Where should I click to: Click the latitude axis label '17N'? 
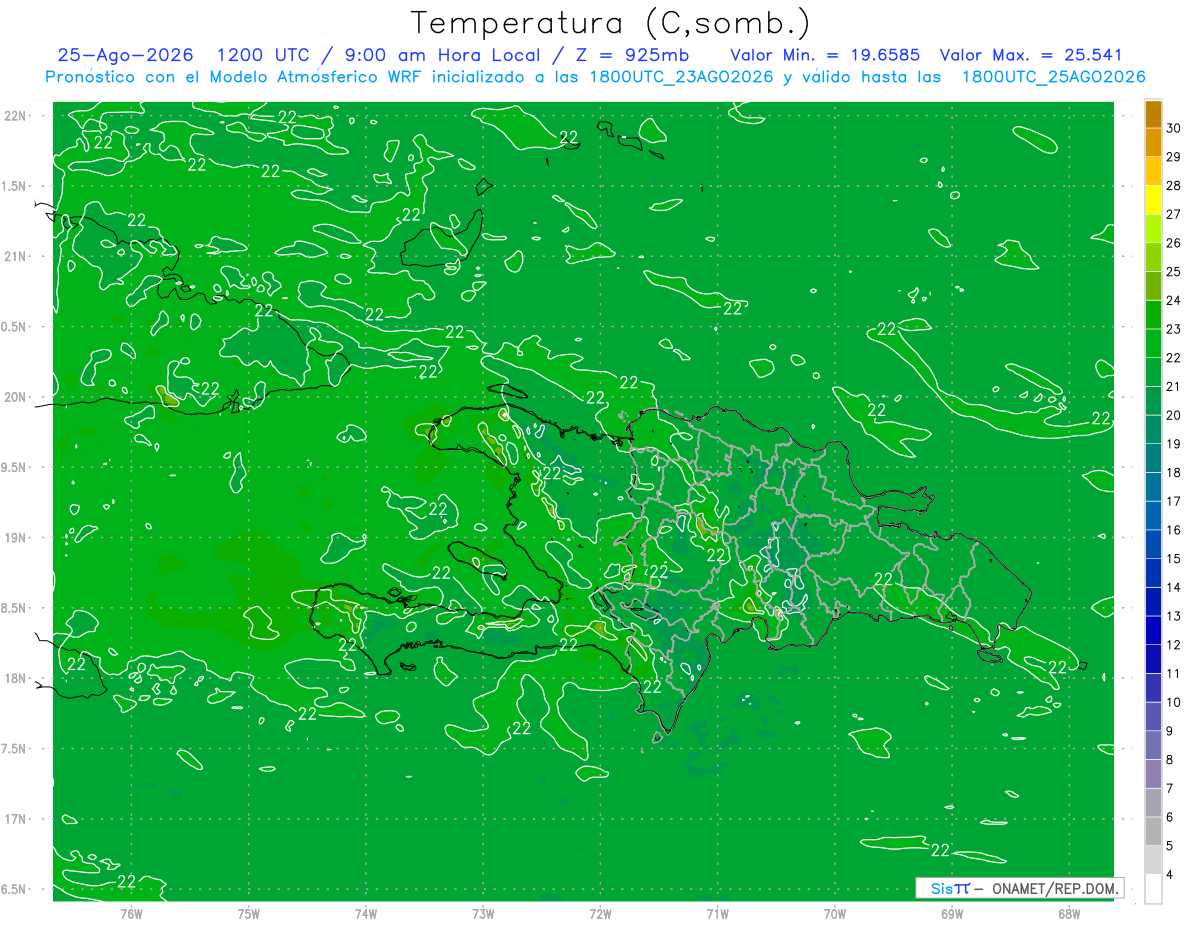pos(16,819)
